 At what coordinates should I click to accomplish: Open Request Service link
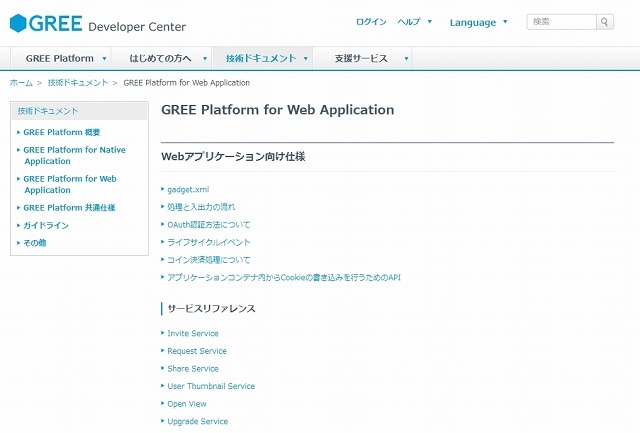(x=197, y=351)
